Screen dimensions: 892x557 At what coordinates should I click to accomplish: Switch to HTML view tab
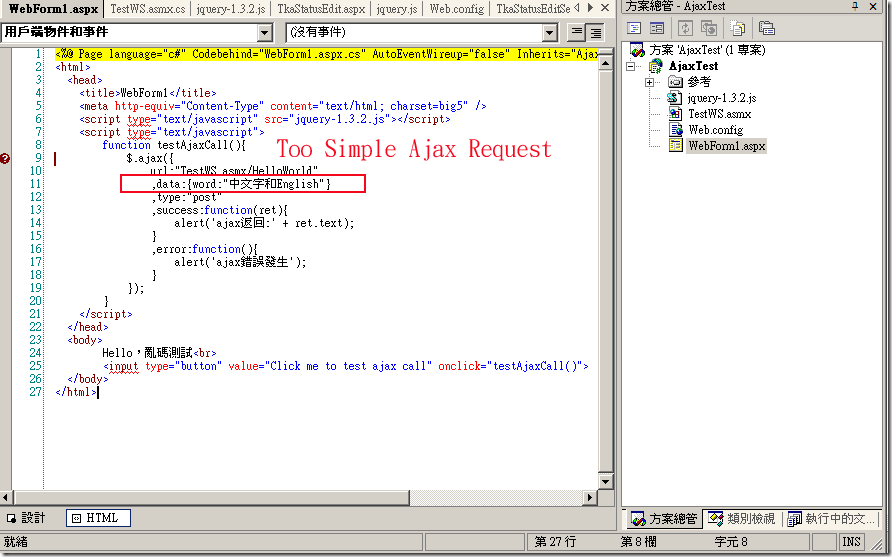[x=98, y=518]
